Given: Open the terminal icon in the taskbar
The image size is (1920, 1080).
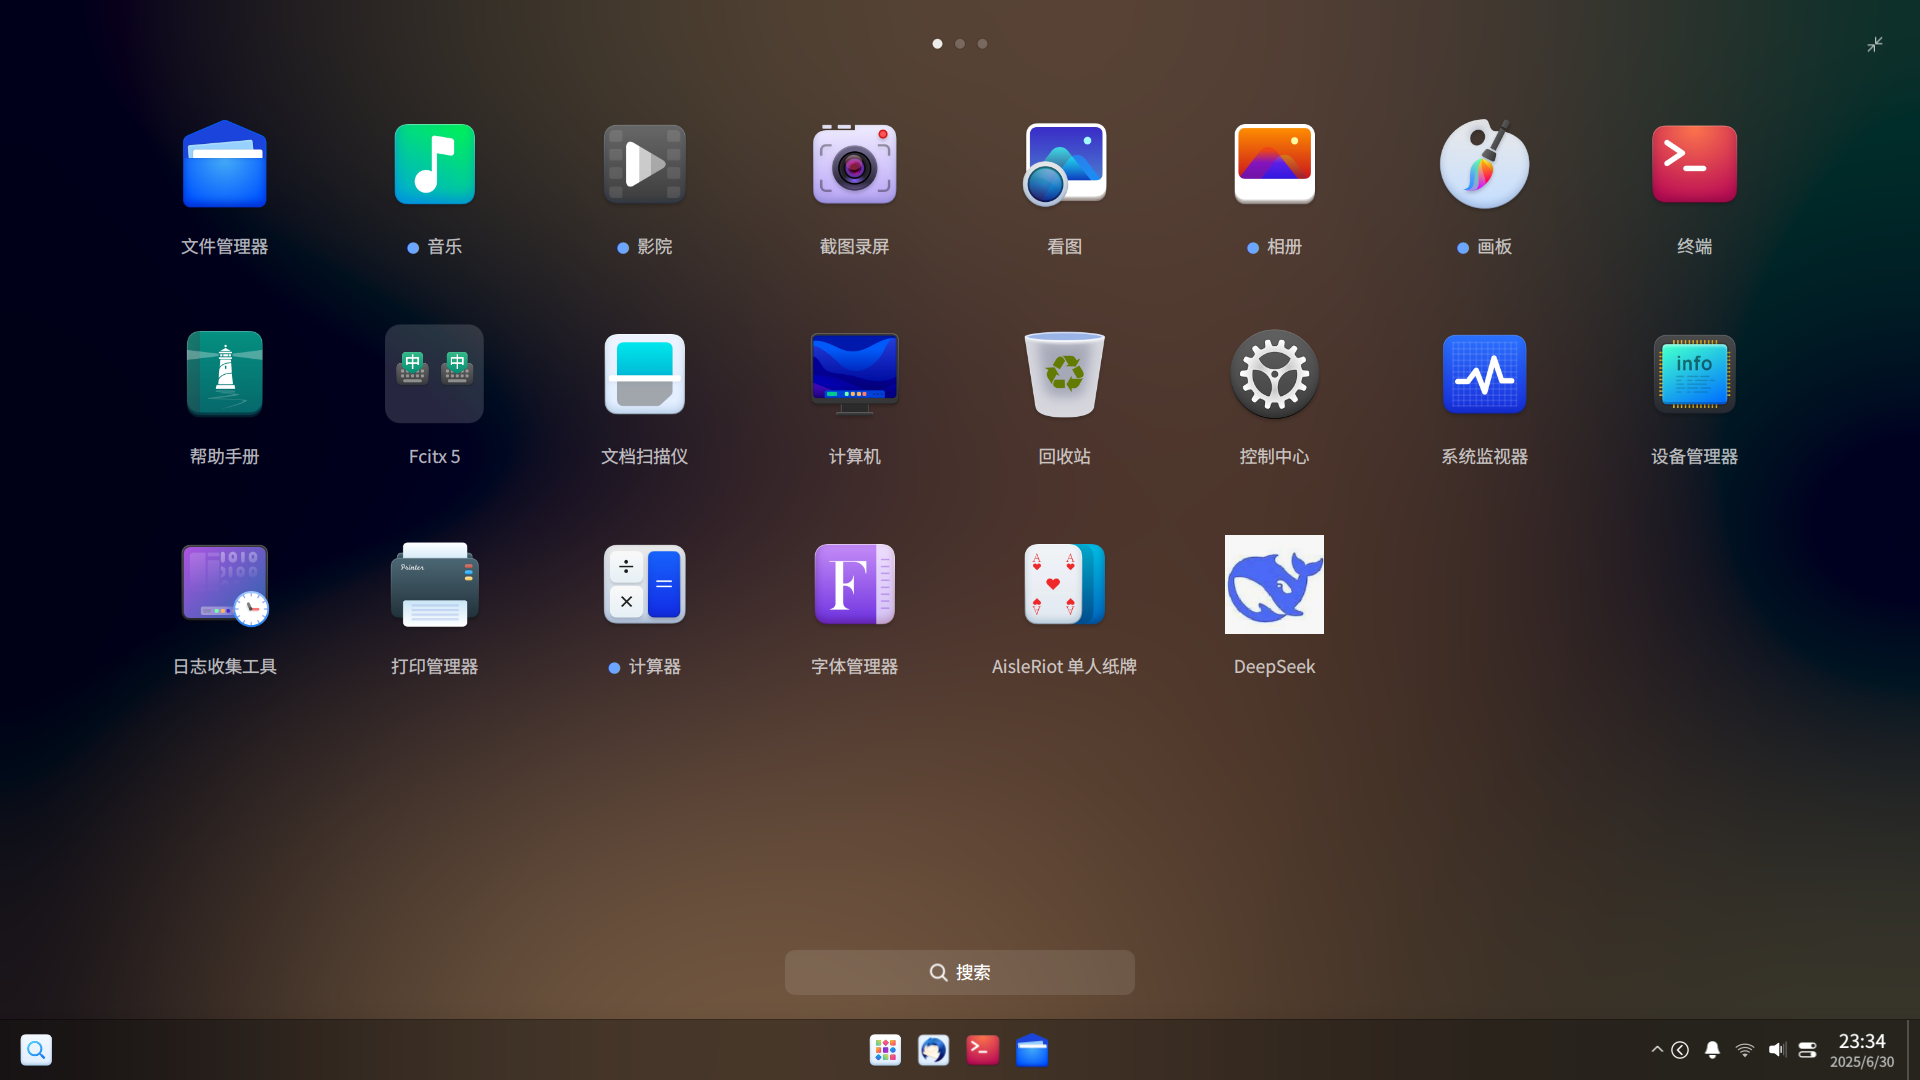Looking at the screenshot, I should pos(982,1050).
